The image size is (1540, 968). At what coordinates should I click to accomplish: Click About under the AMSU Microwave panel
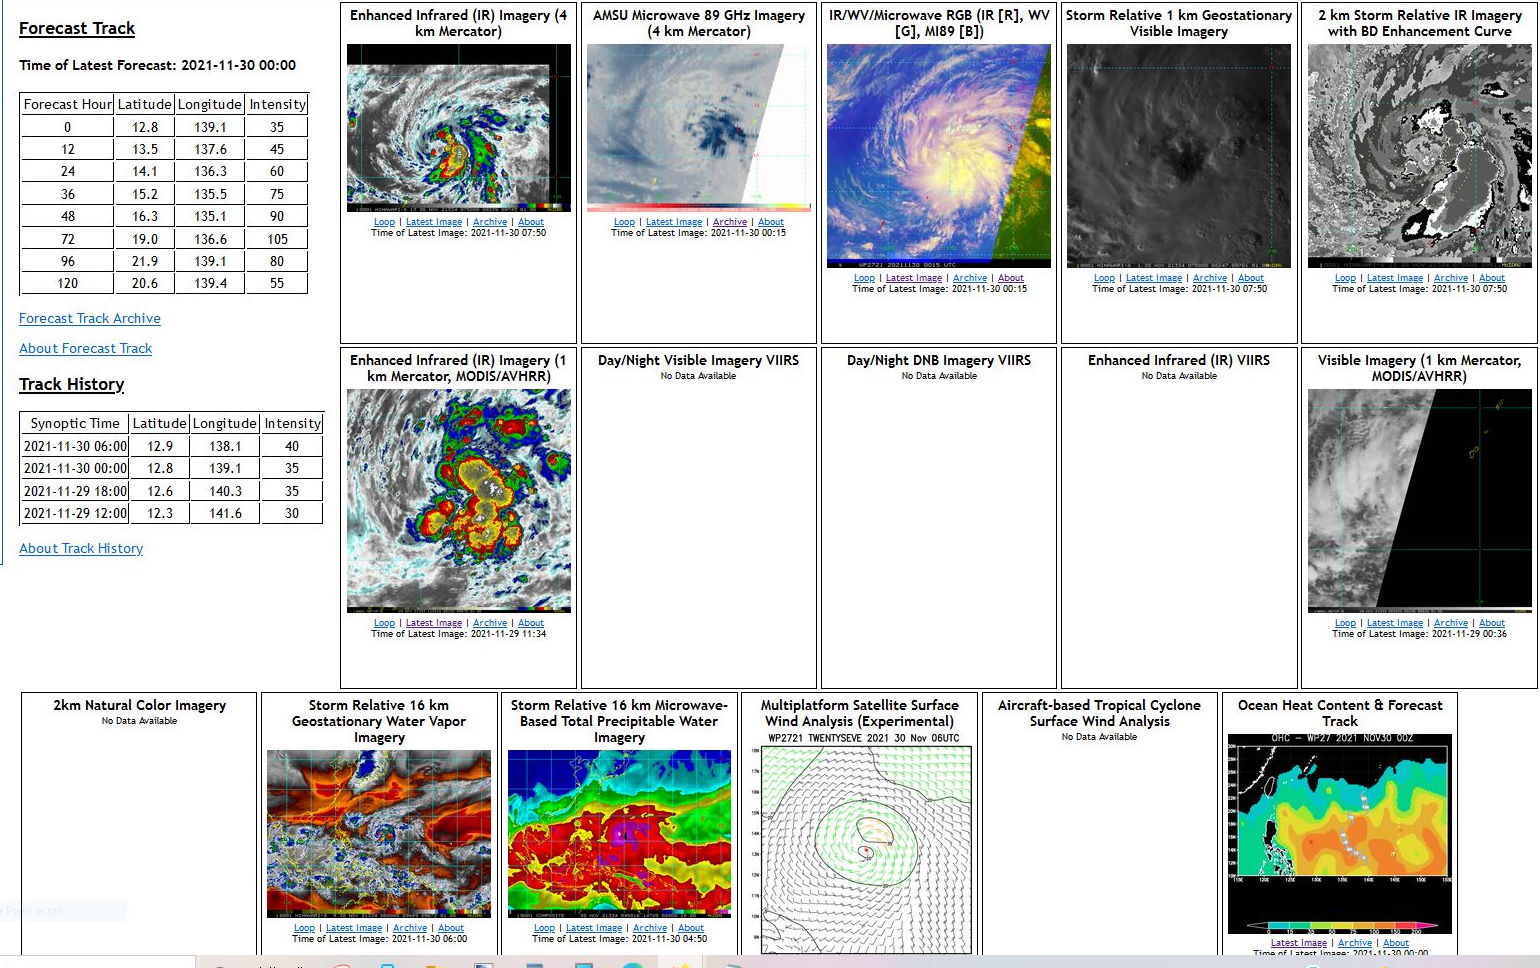[771, 221]
